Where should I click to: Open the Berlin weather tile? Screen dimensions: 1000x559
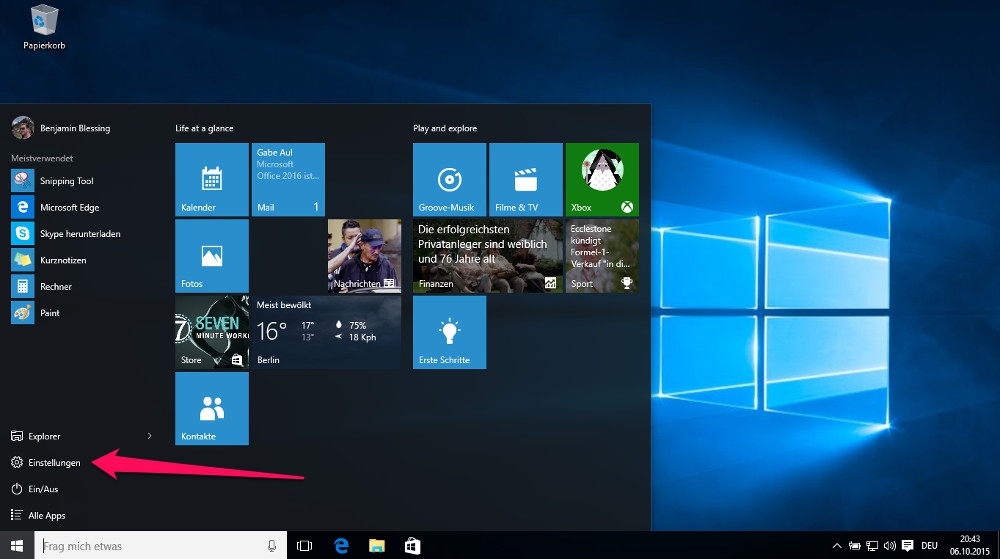(x=327, y=332)
